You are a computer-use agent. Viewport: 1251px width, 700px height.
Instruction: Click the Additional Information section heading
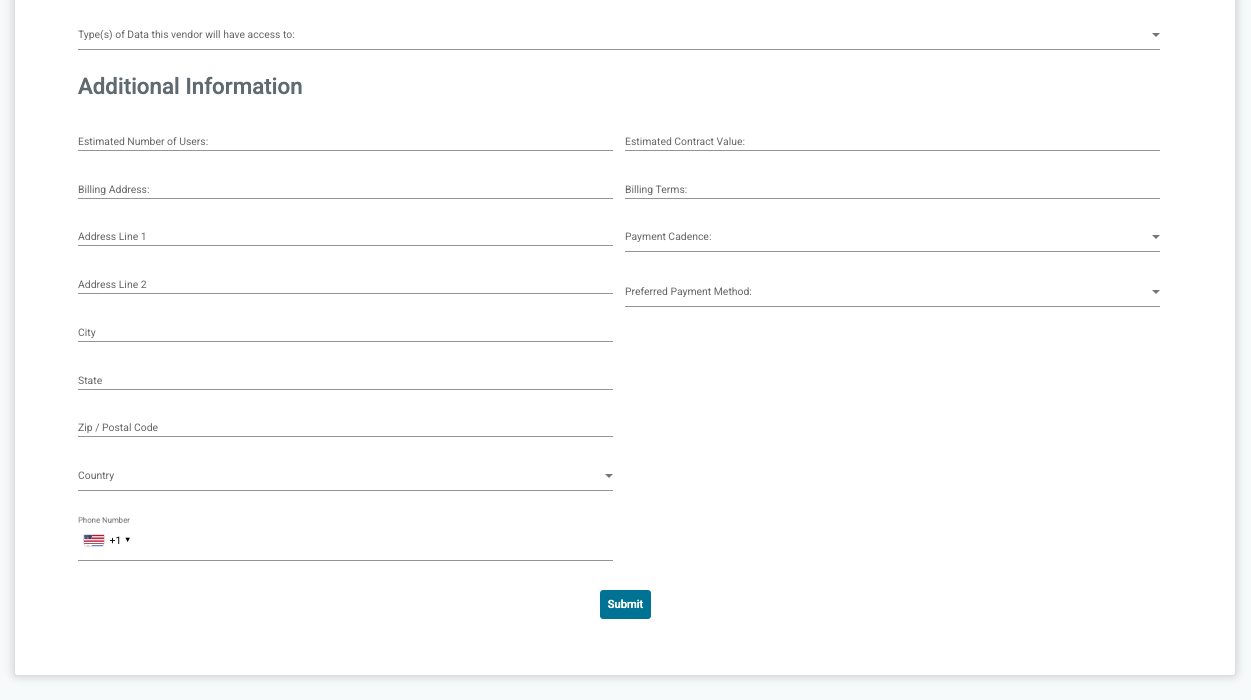[x=190, y=87]
